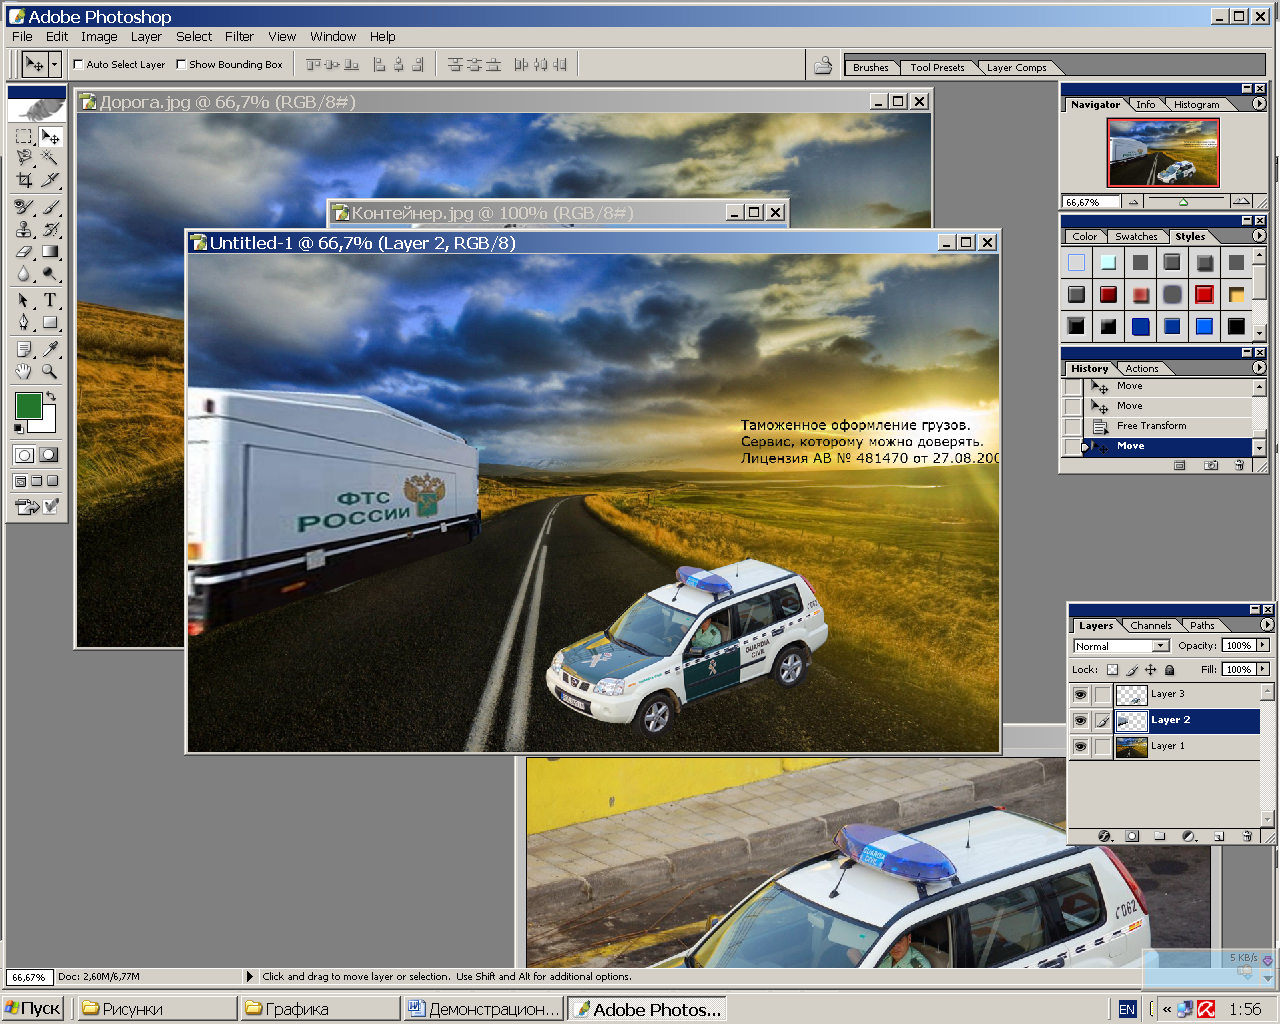The width and height of the screenshot is (1280, 1024).
Task: Select the Blur tool
Action: point(24,274)
